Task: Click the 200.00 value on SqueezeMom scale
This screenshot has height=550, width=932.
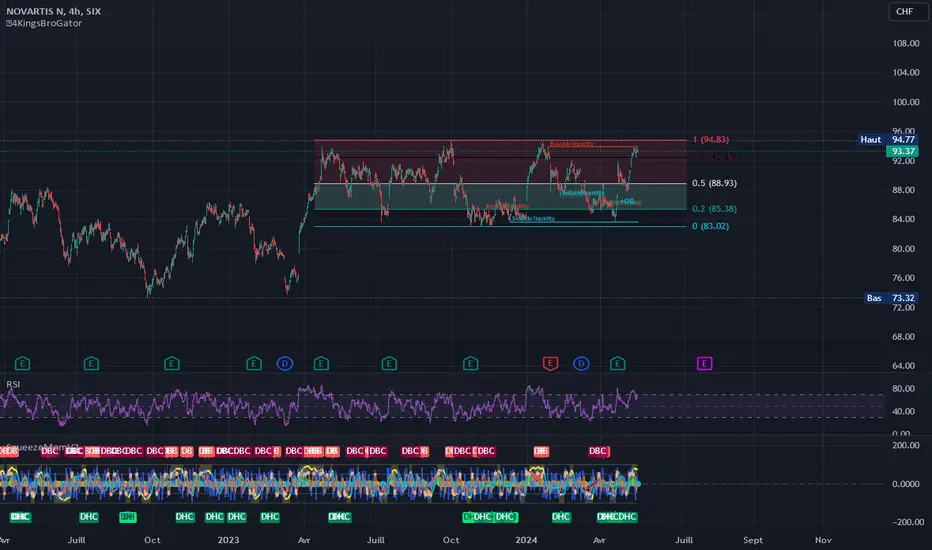Action: pyautogui.click(x=905, y=445)
